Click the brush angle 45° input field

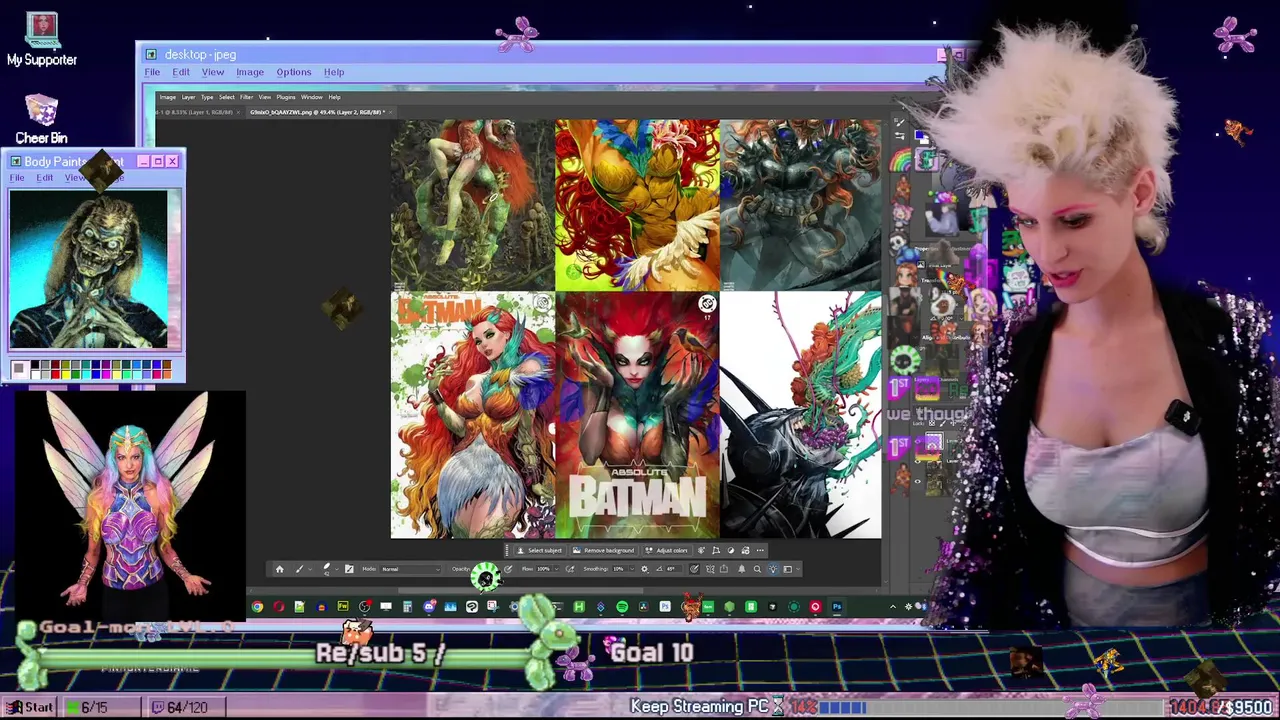tap(673, 569)
